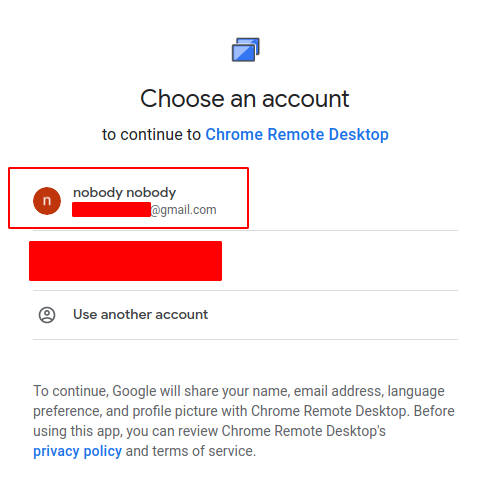Viewport: 480px width, 489px height.
Task: Click the divider line under Use another account
Action: point(245,340)
